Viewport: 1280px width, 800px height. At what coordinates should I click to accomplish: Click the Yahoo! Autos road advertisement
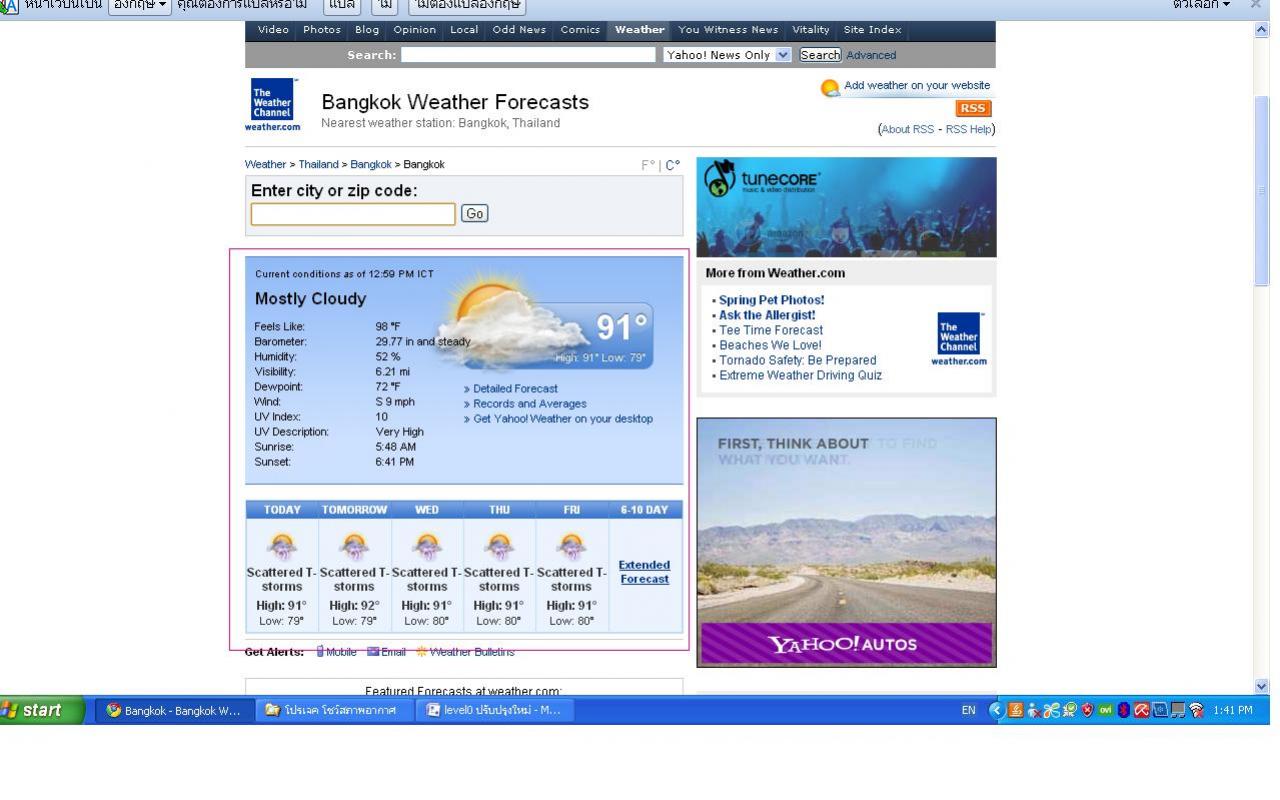pyautogui.click(x=846, y=542)
